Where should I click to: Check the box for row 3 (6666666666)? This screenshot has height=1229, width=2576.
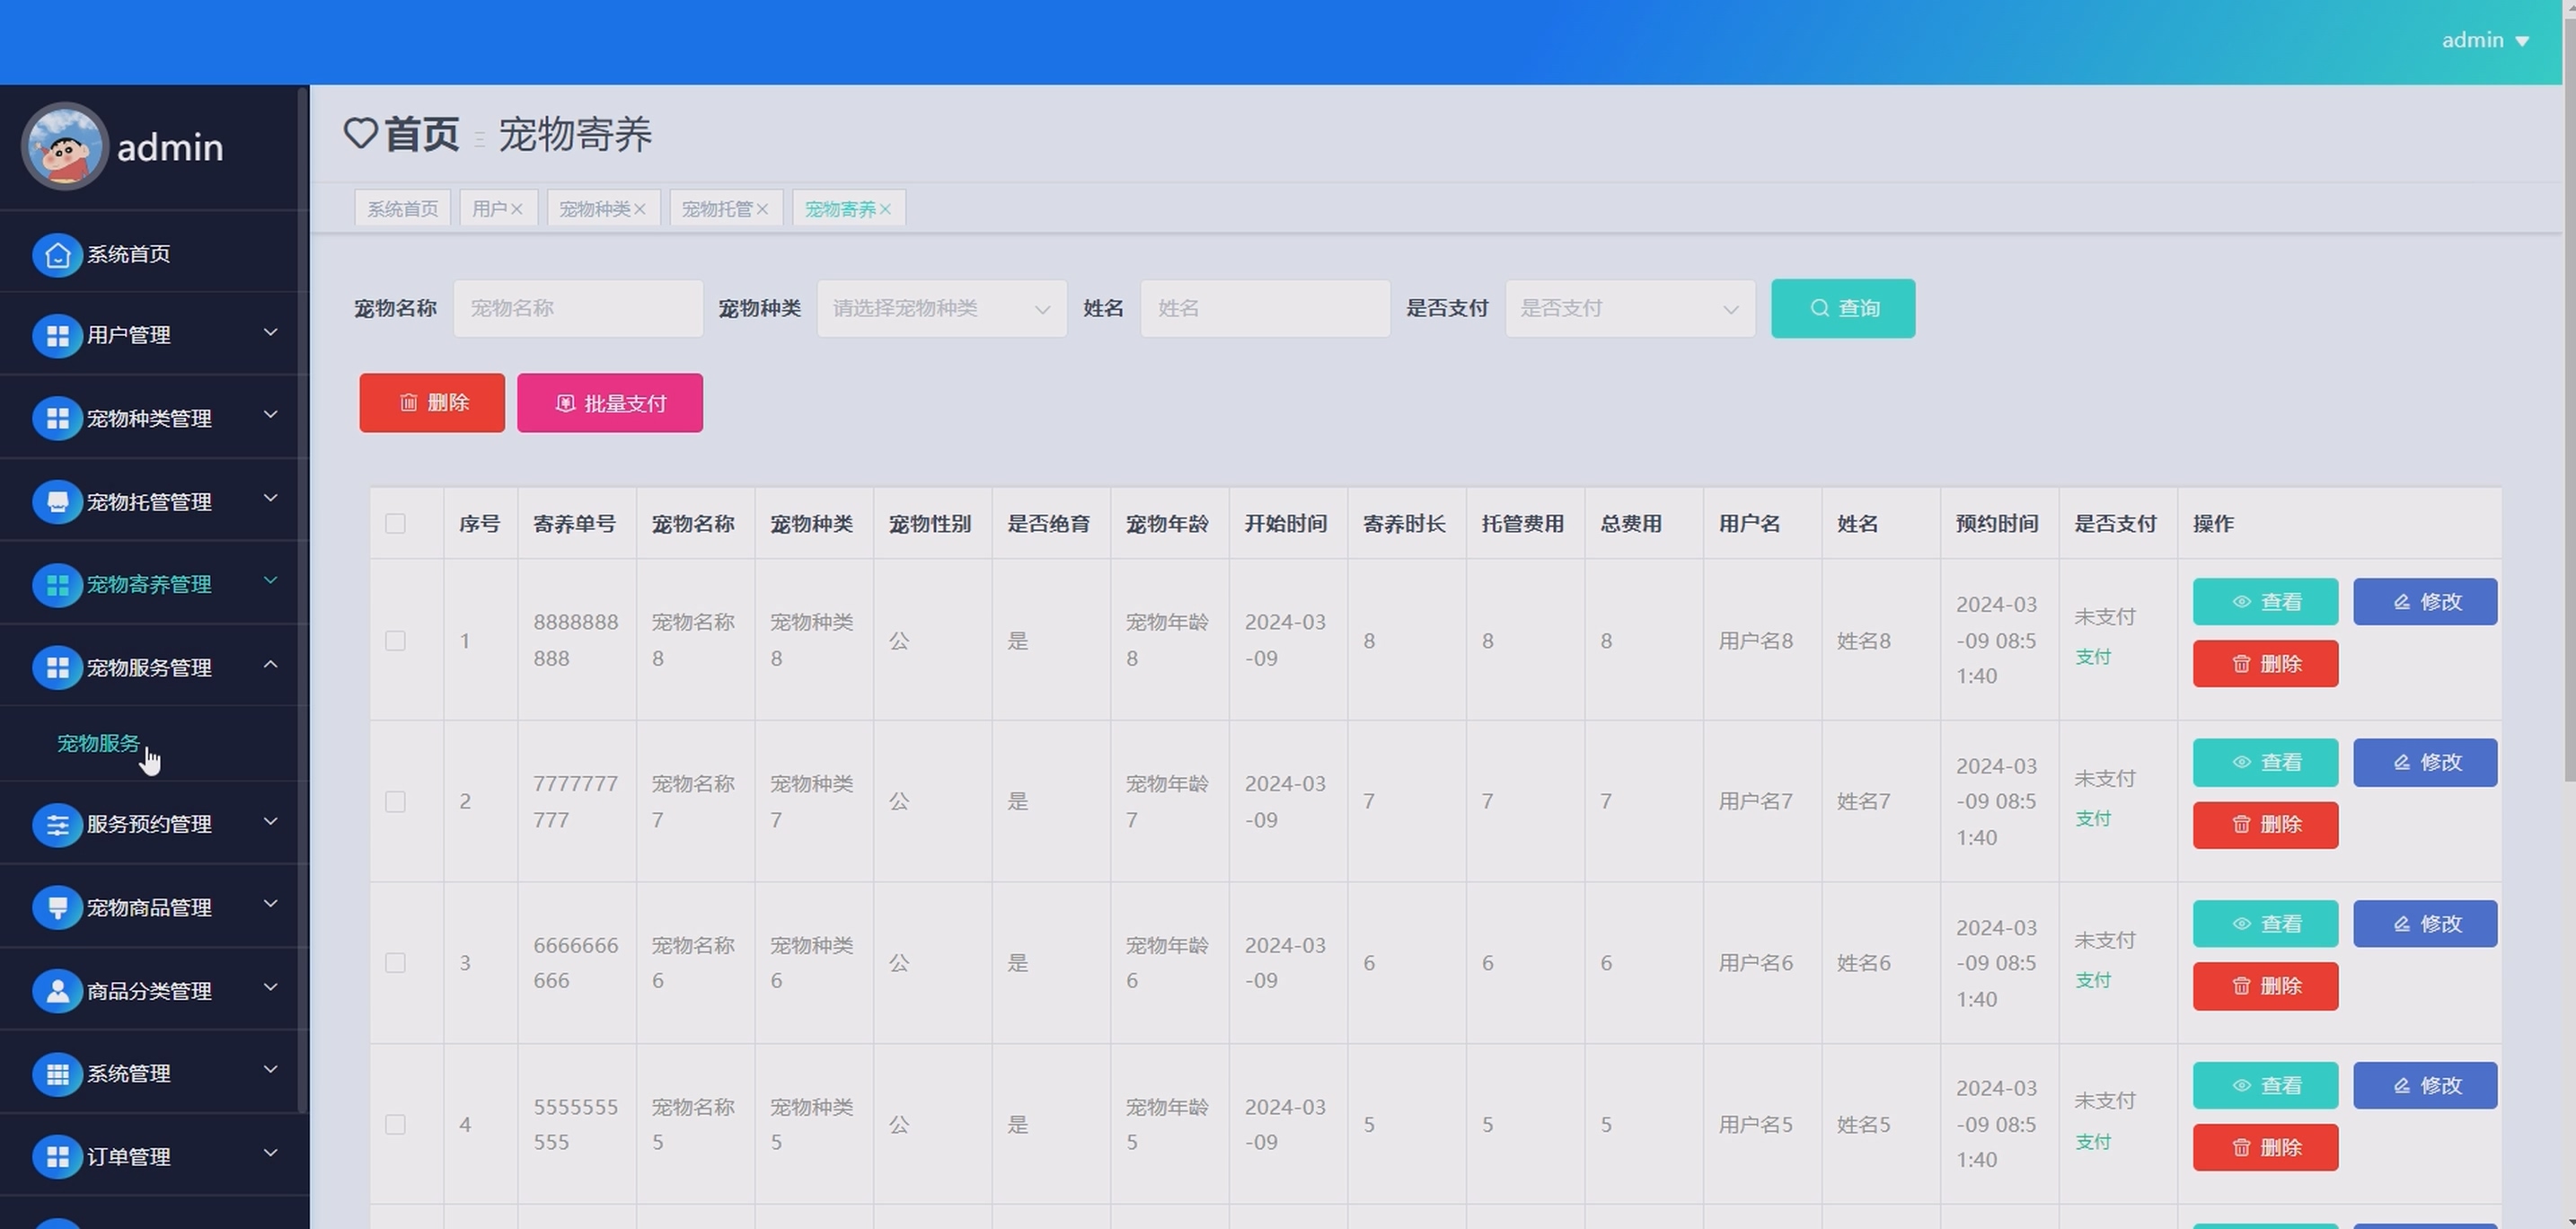(x=395, y=962)
